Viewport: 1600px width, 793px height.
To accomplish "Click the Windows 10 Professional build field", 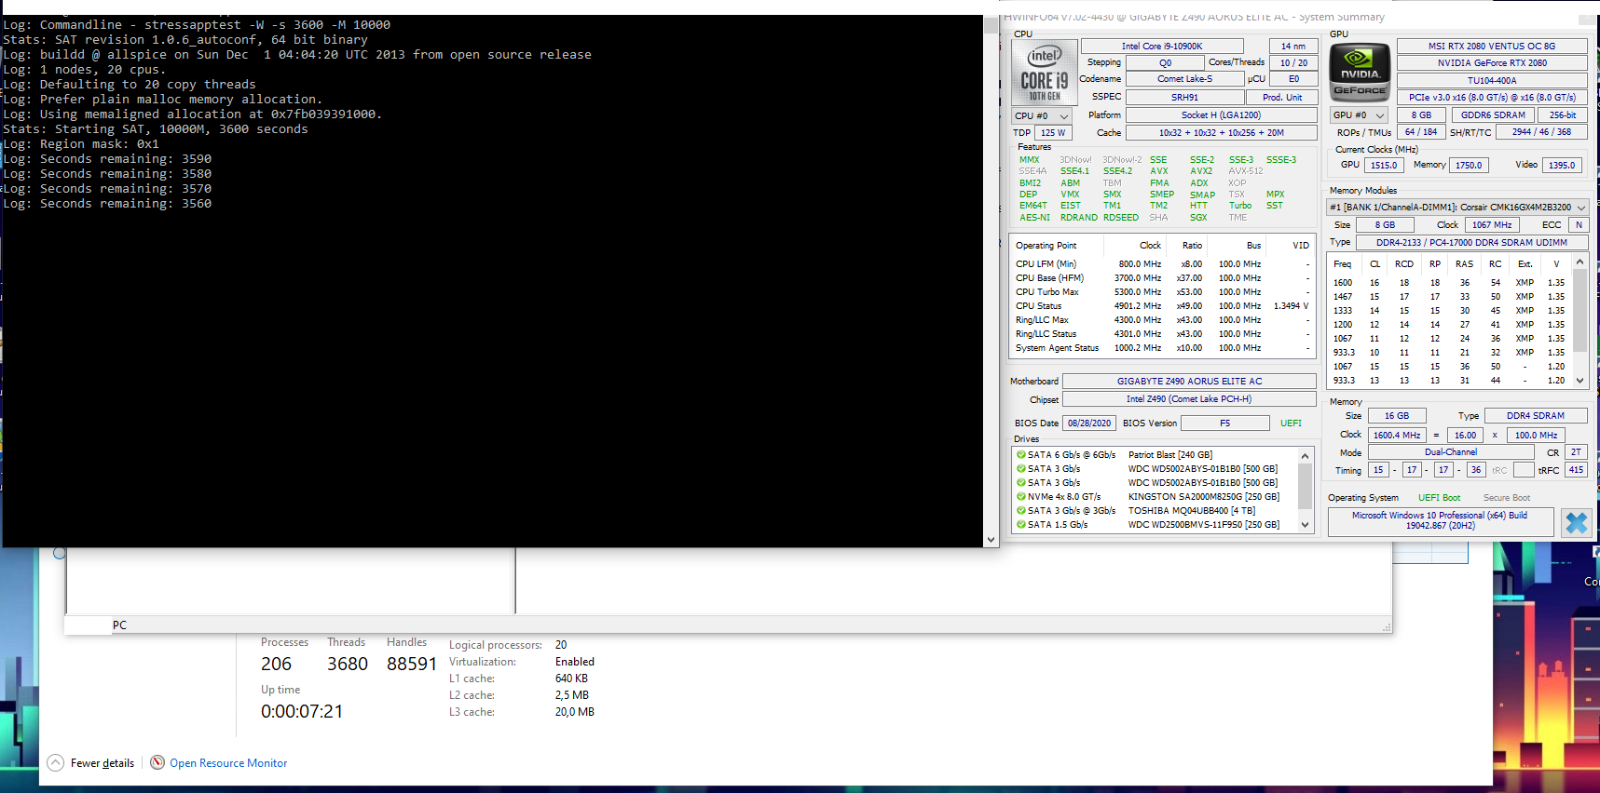I will pos(1440,521).
